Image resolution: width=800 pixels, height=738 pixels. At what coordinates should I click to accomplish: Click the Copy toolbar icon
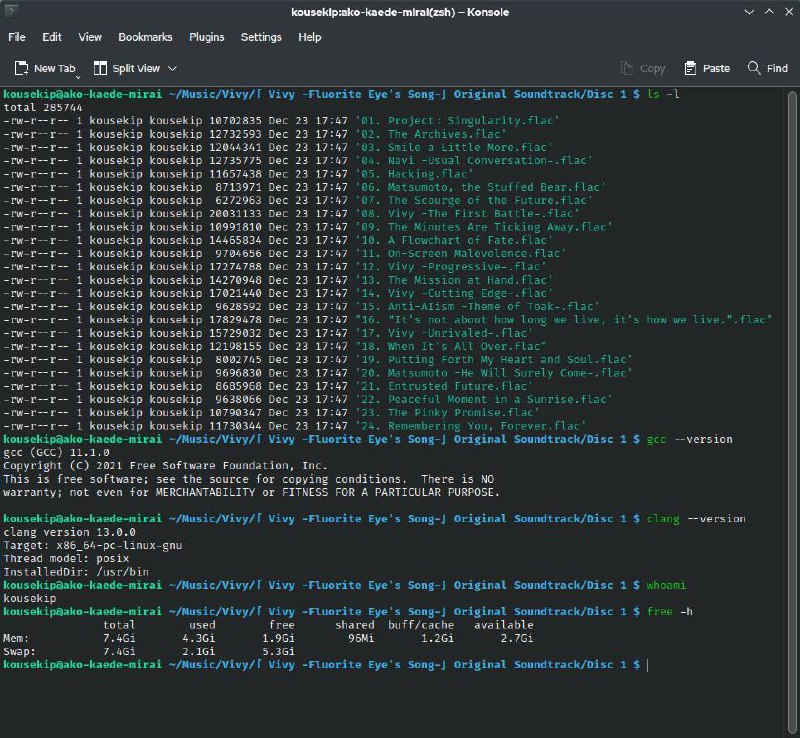pos(627,68)
